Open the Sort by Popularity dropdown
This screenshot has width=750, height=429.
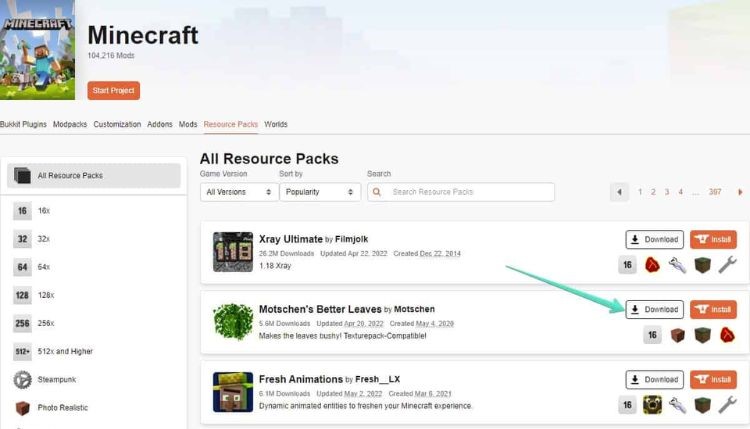click(x=320, y=192)
